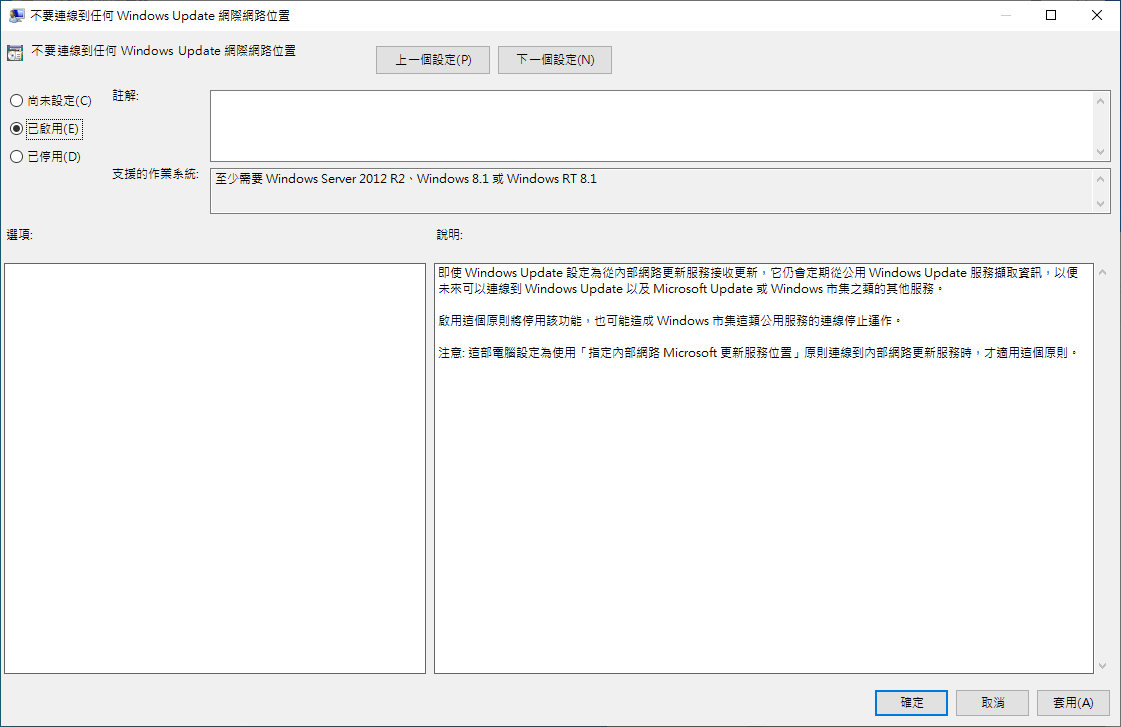Click 說明 description pane scroll down arrow
Screen dimensions: 1121x727
point(1102,666)
